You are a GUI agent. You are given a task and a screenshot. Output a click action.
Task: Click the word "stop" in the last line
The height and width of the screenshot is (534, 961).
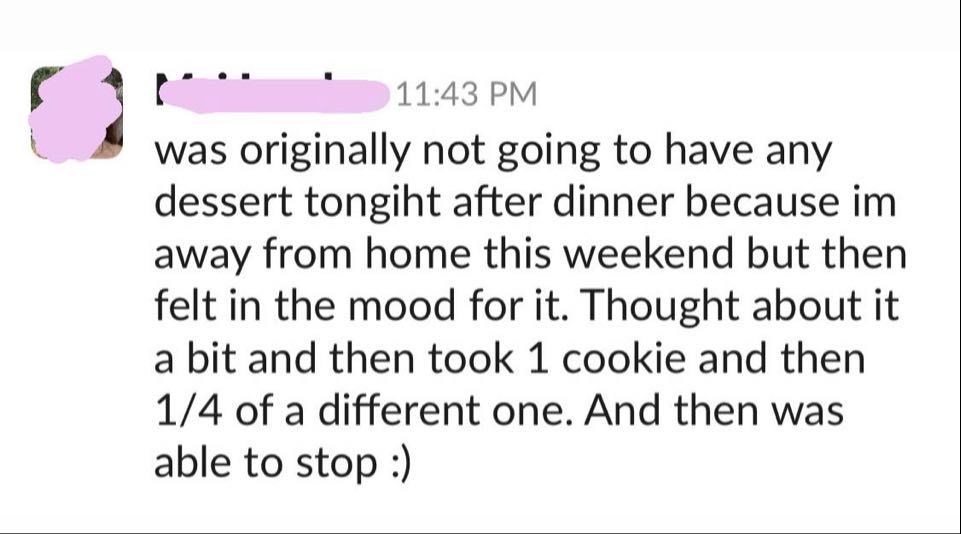(324, 465)
